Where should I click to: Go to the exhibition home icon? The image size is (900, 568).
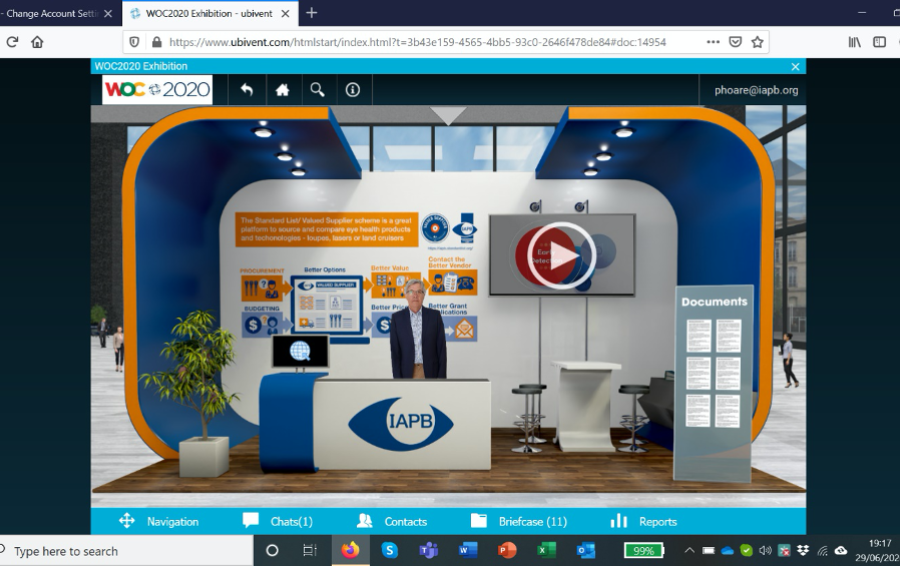[x=282, y=90]
